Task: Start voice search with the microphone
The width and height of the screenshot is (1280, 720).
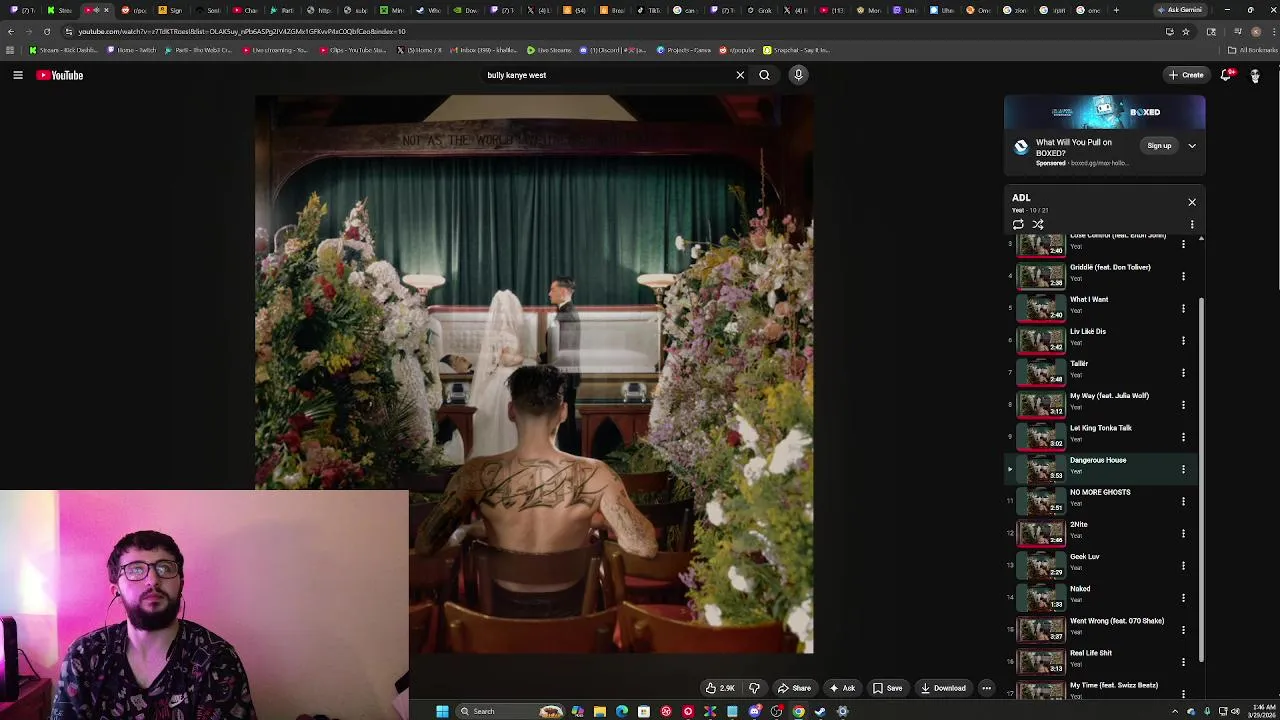Action: tap(798, 75)
